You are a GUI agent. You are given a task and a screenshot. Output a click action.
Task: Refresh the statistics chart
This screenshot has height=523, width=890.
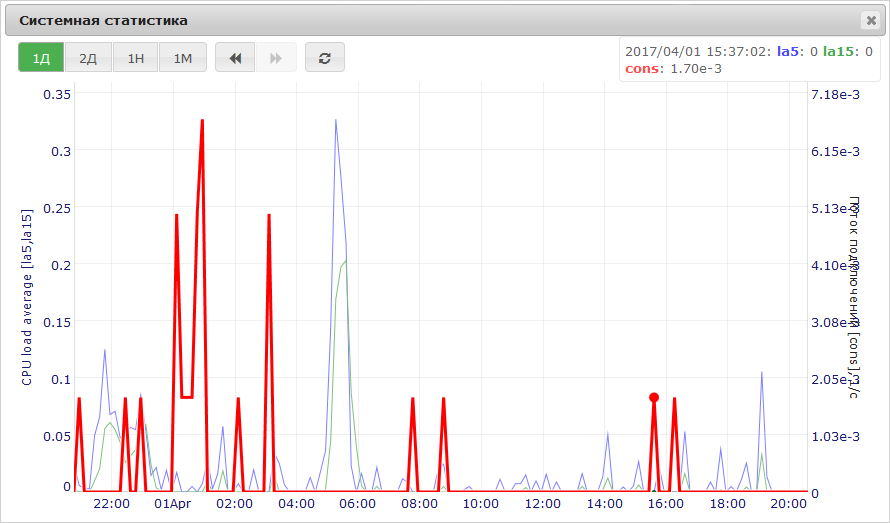click(324, 58)
